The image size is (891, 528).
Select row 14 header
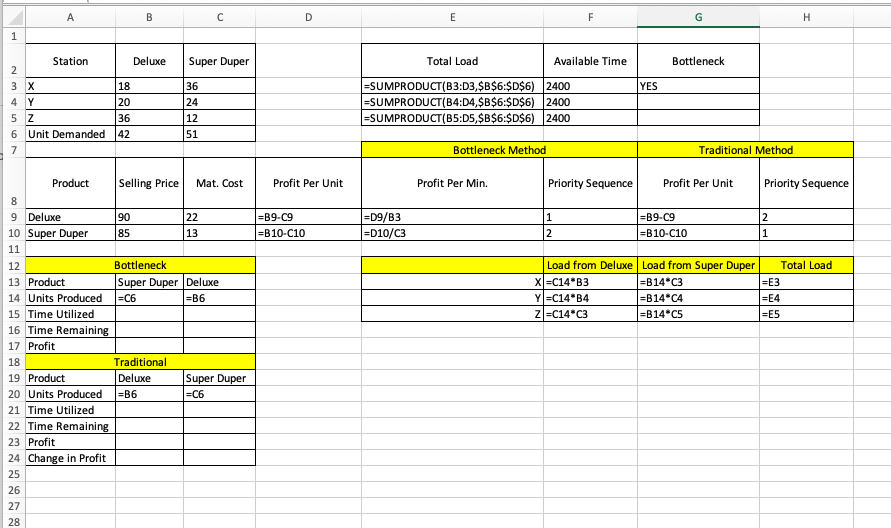click(14, 298)
